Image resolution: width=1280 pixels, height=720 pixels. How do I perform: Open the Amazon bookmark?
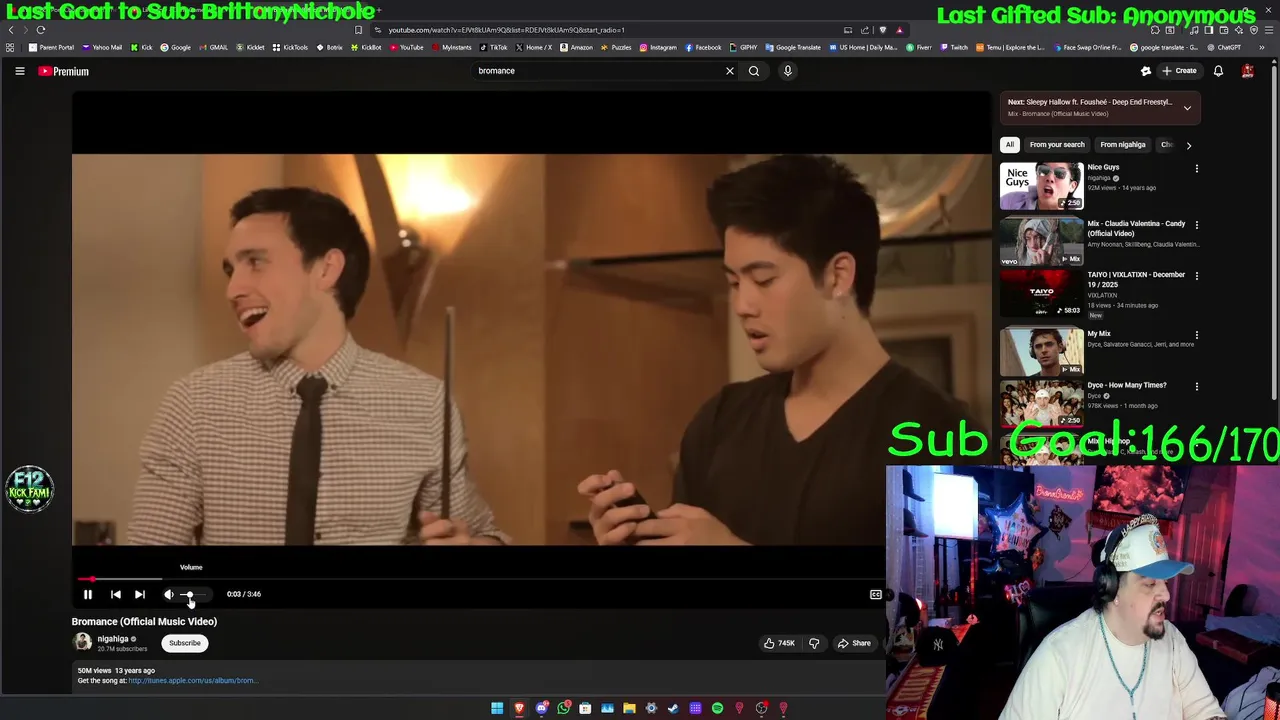tap(576, 47)
